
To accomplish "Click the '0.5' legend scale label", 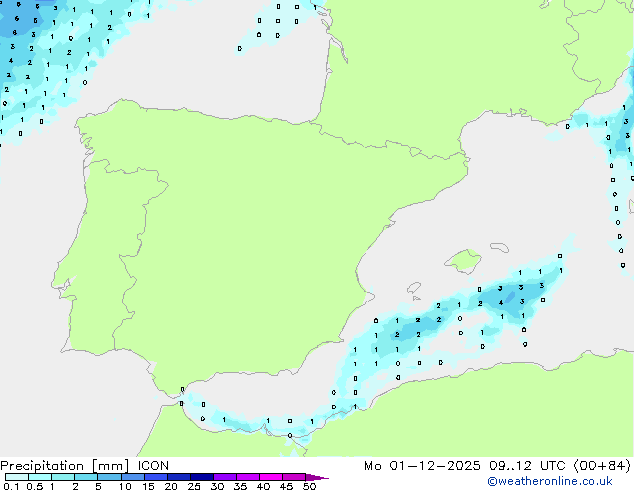I will coord(35,486).
